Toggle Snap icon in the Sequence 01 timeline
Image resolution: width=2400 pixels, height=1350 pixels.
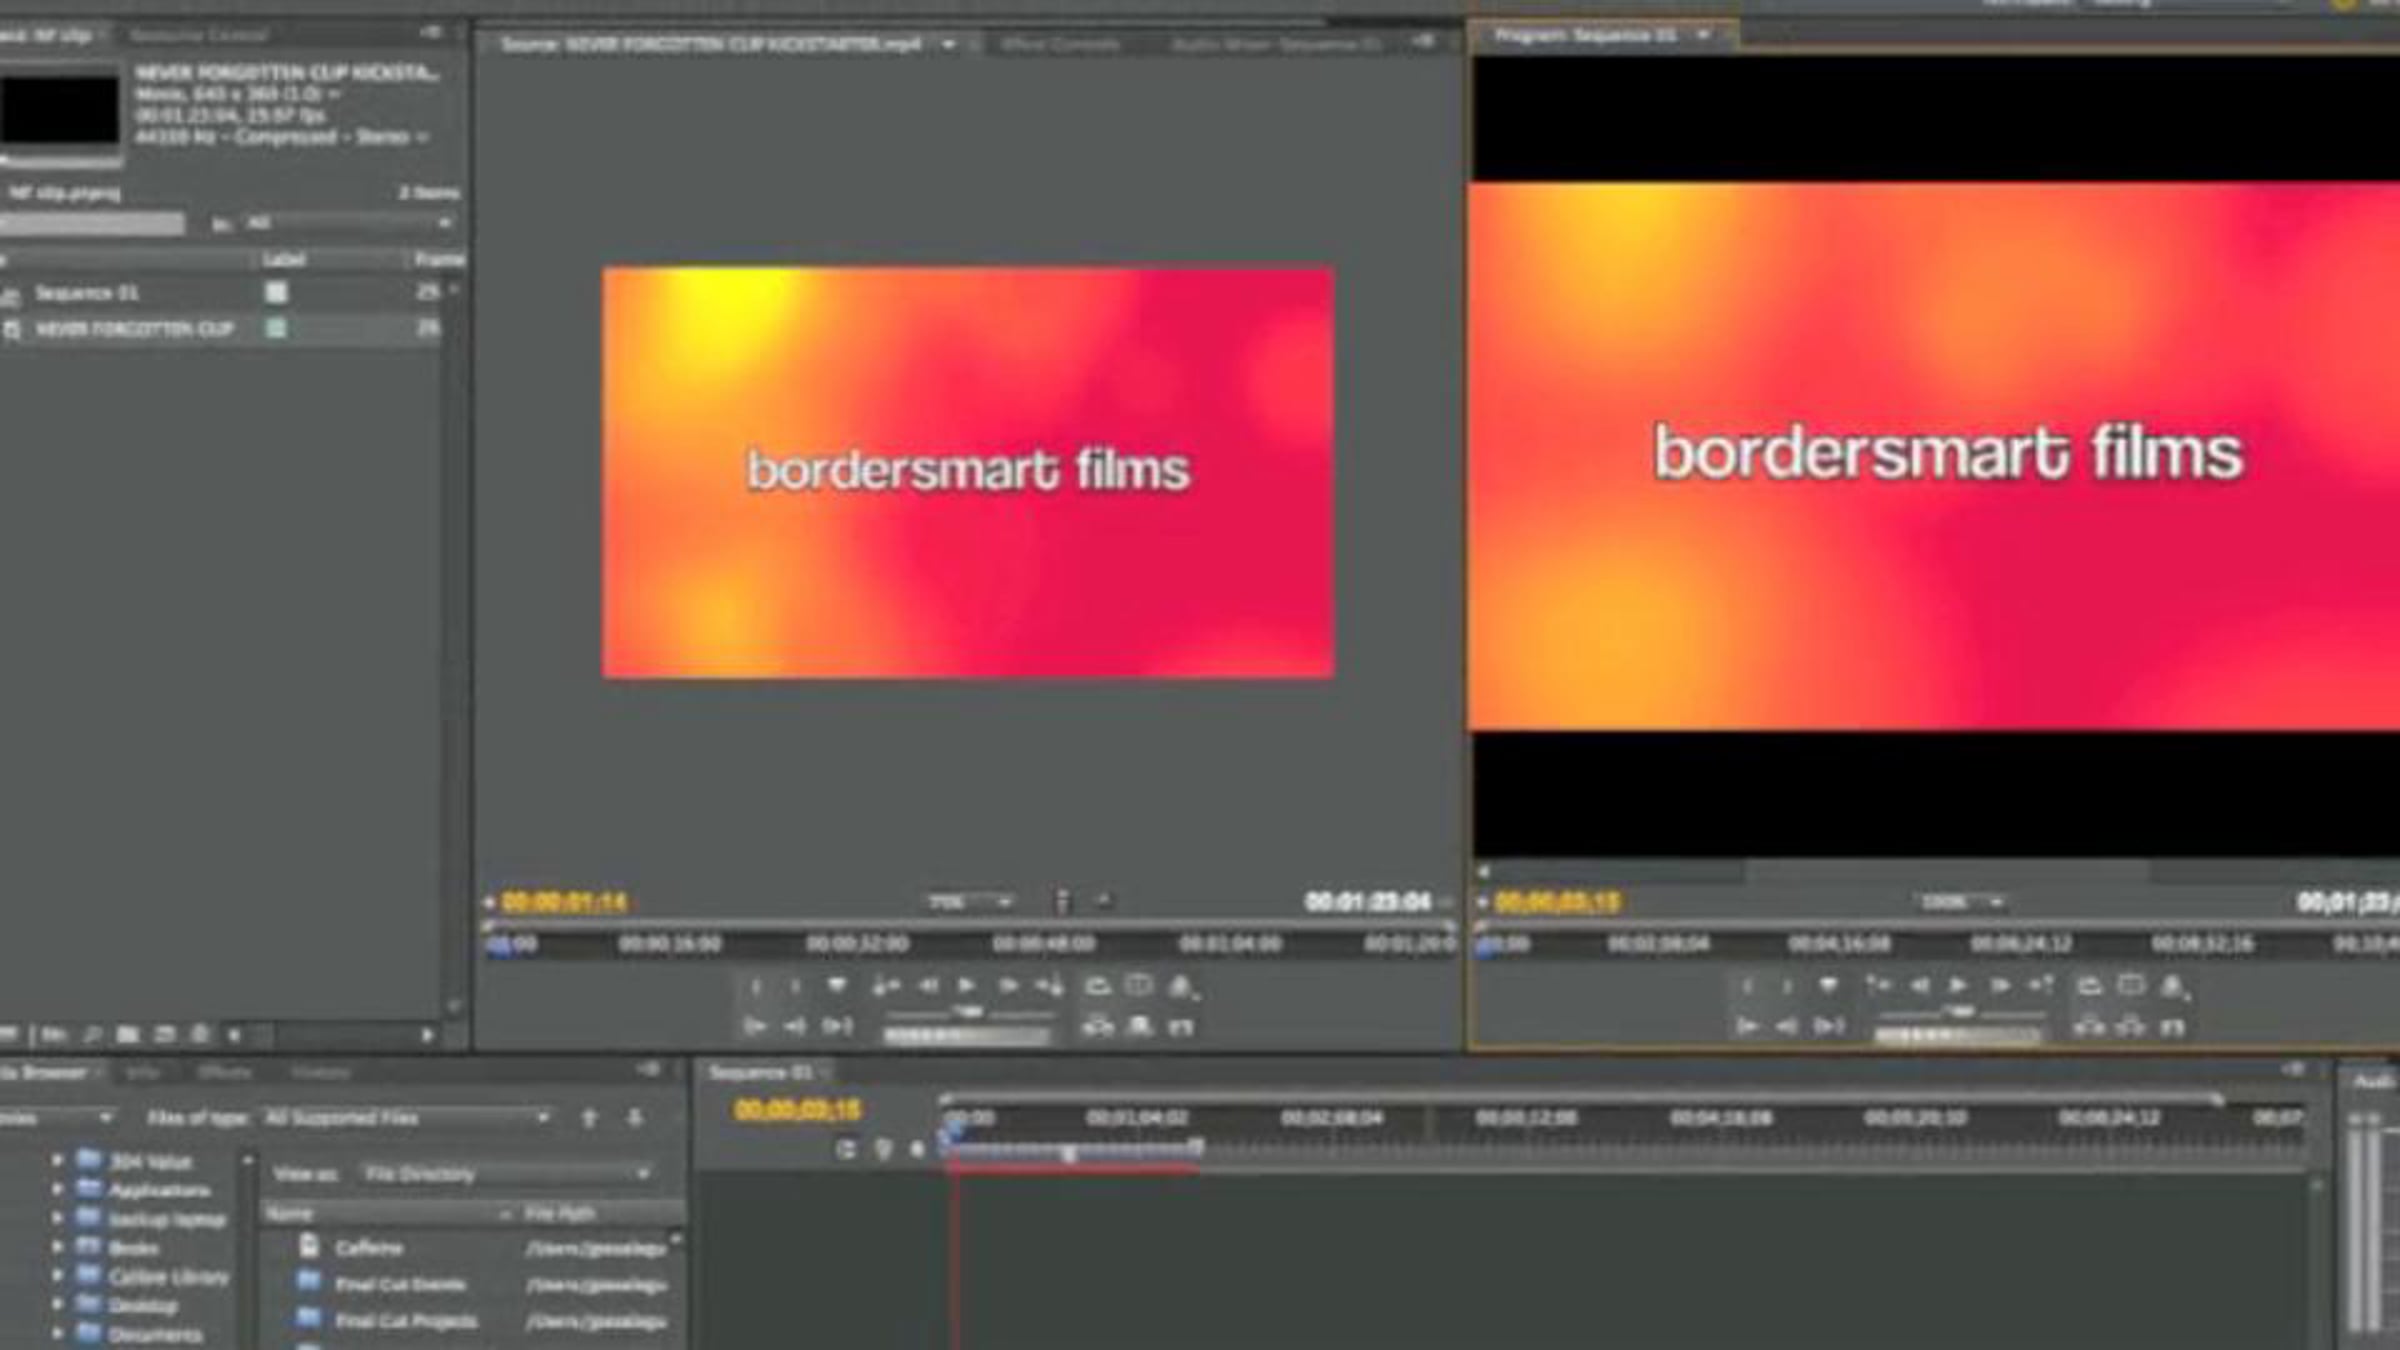(846, 1150)
